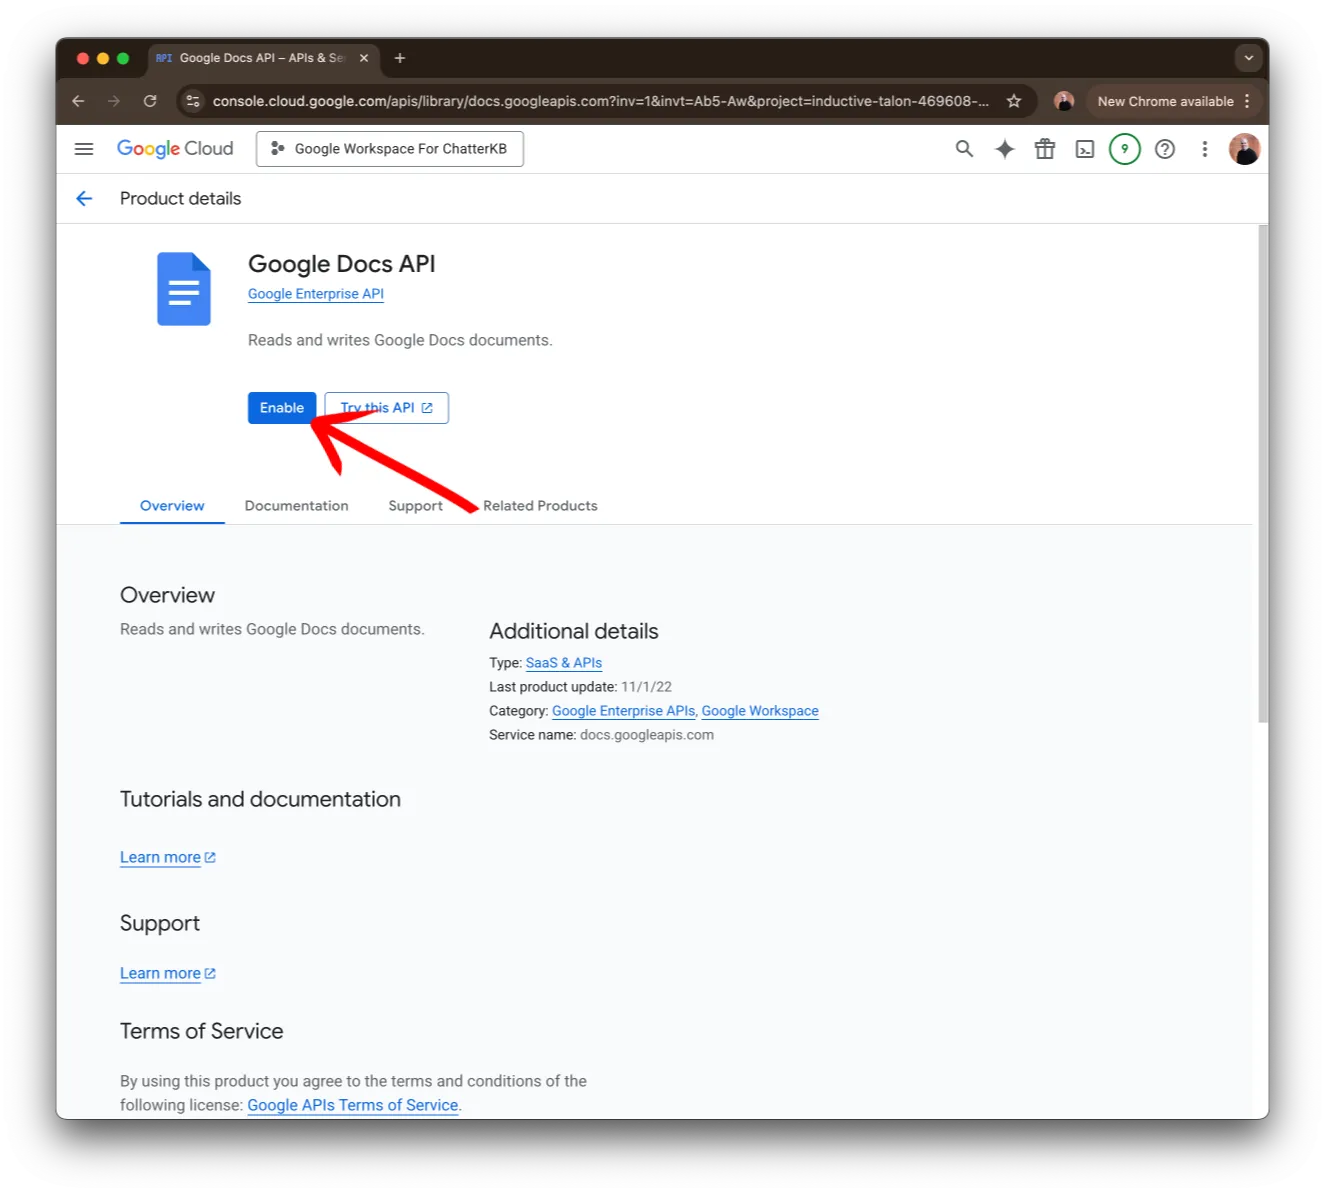Select the Google Docs API browser tab
The image size is (1325, 1193).
coord(264,58)
